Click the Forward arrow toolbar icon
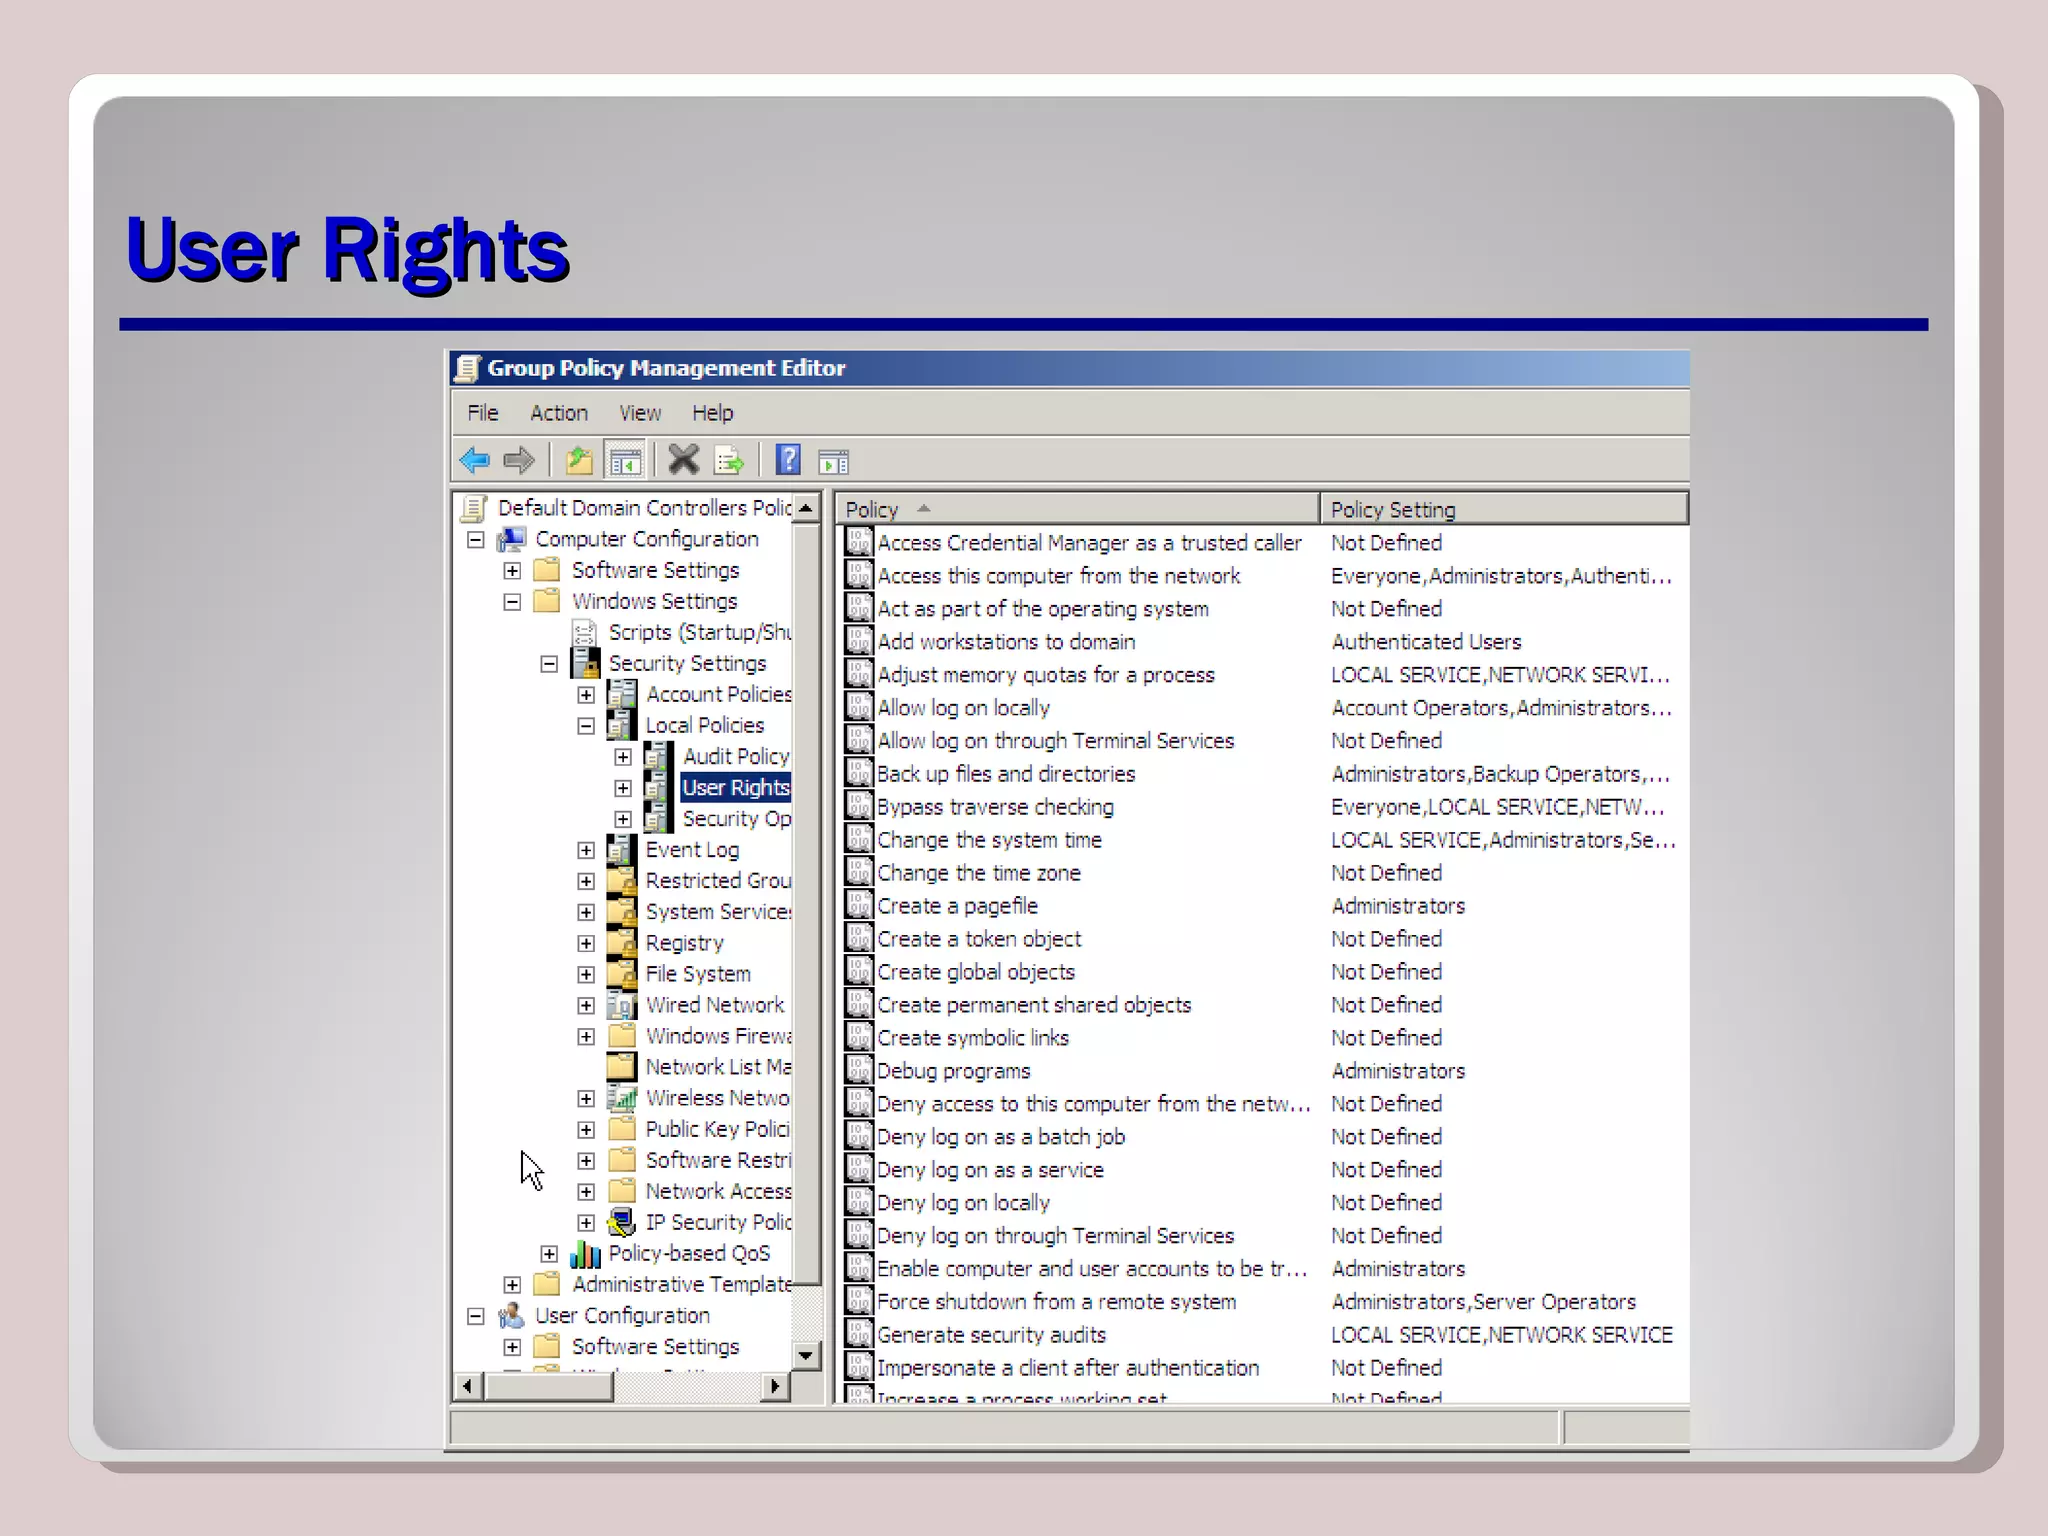2048x1536 pixels. click(x=519, y=461)
